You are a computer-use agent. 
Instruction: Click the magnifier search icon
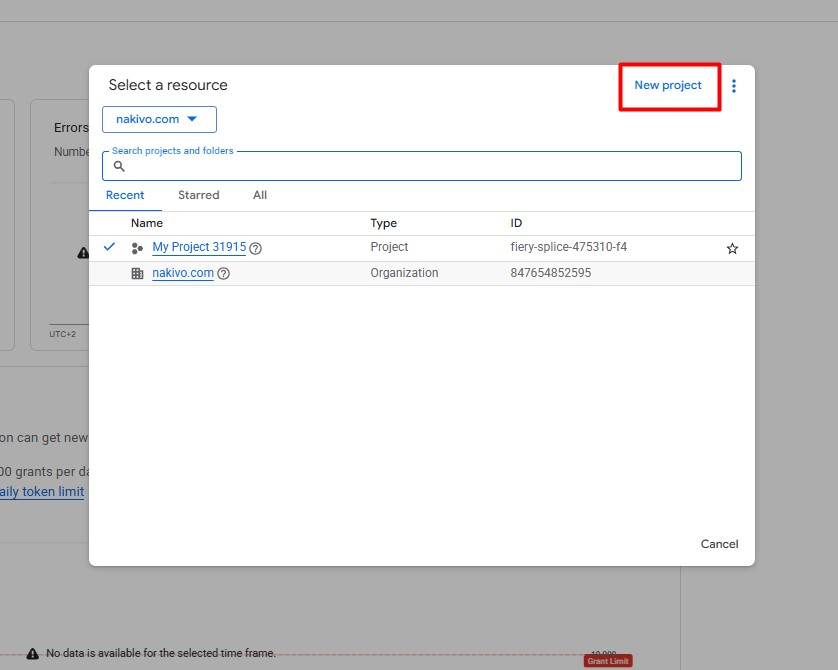point(120,167)
